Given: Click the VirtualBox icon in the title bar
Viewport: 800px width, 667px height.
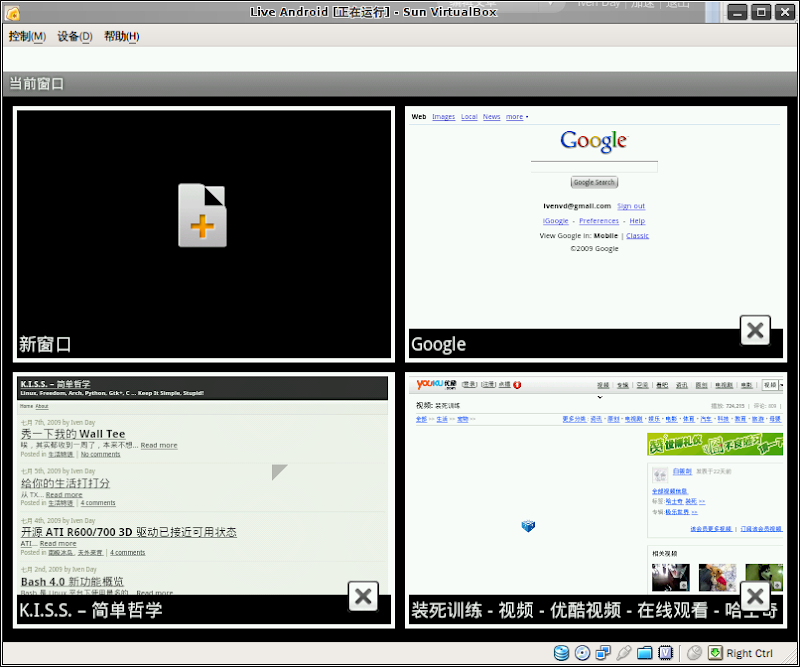Looking at the screenshot, I should tap(13, 13).
